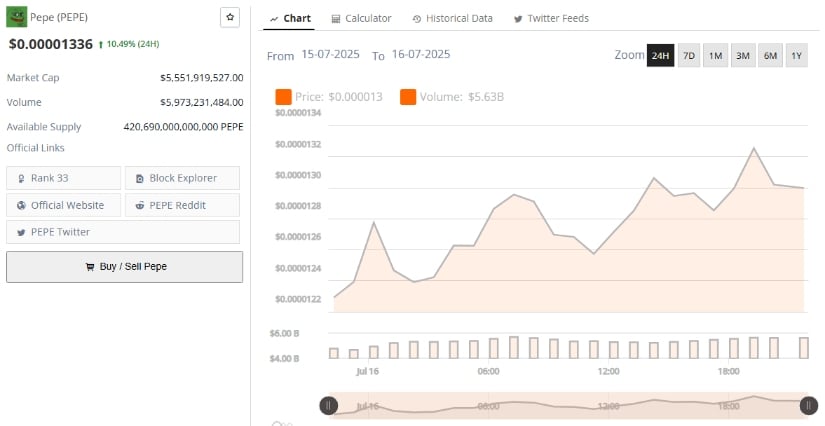Click the Jul 16 axis label
Viewport: 825px width, 426px height.
[367, 371]
